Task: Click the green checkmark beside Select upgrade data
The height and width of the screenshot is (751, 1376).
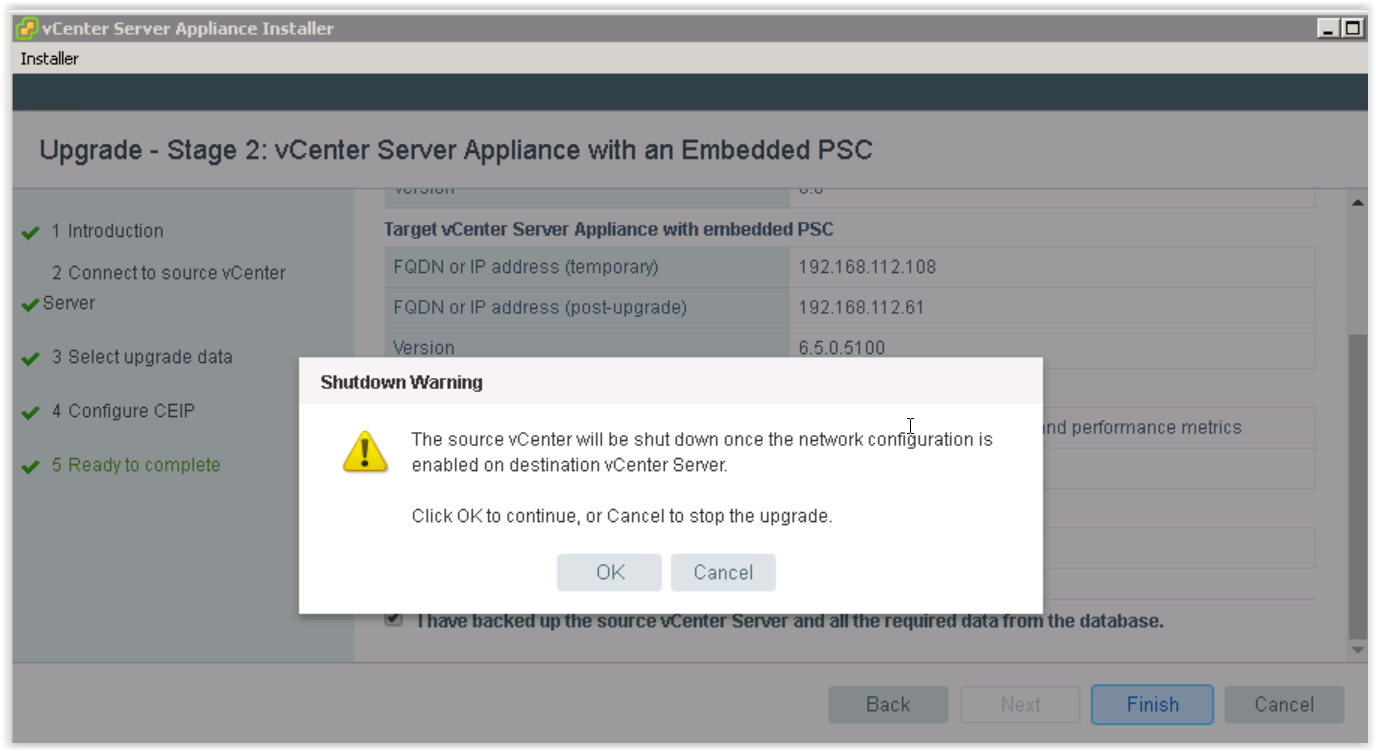Action: tap(31, 358)
